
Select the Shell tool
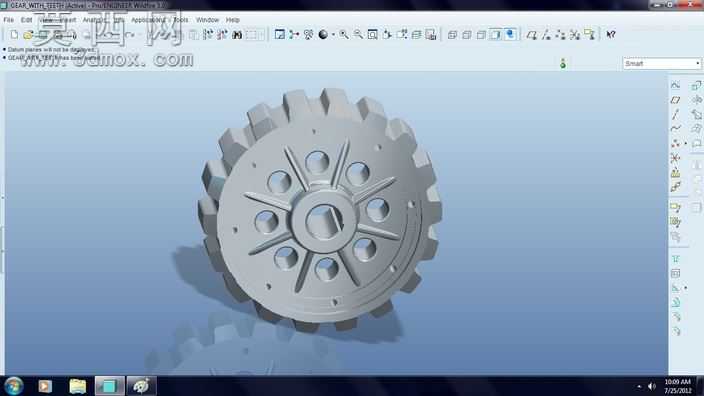coord(675,273)
